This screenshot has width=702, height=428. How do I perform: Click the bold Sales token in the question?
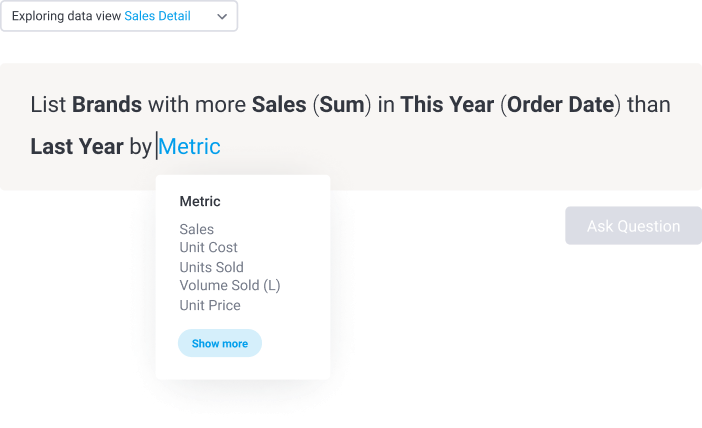click(278, 105)
